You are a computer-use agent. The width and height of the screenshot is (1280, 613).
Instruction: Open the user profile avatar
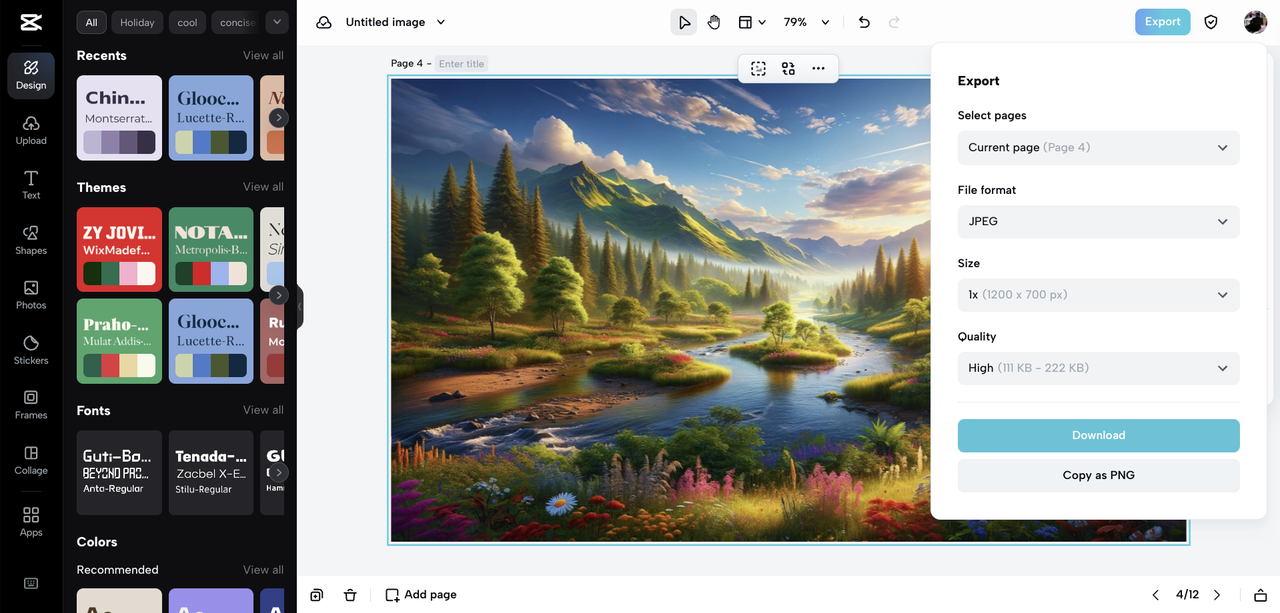pos(1255,22)
